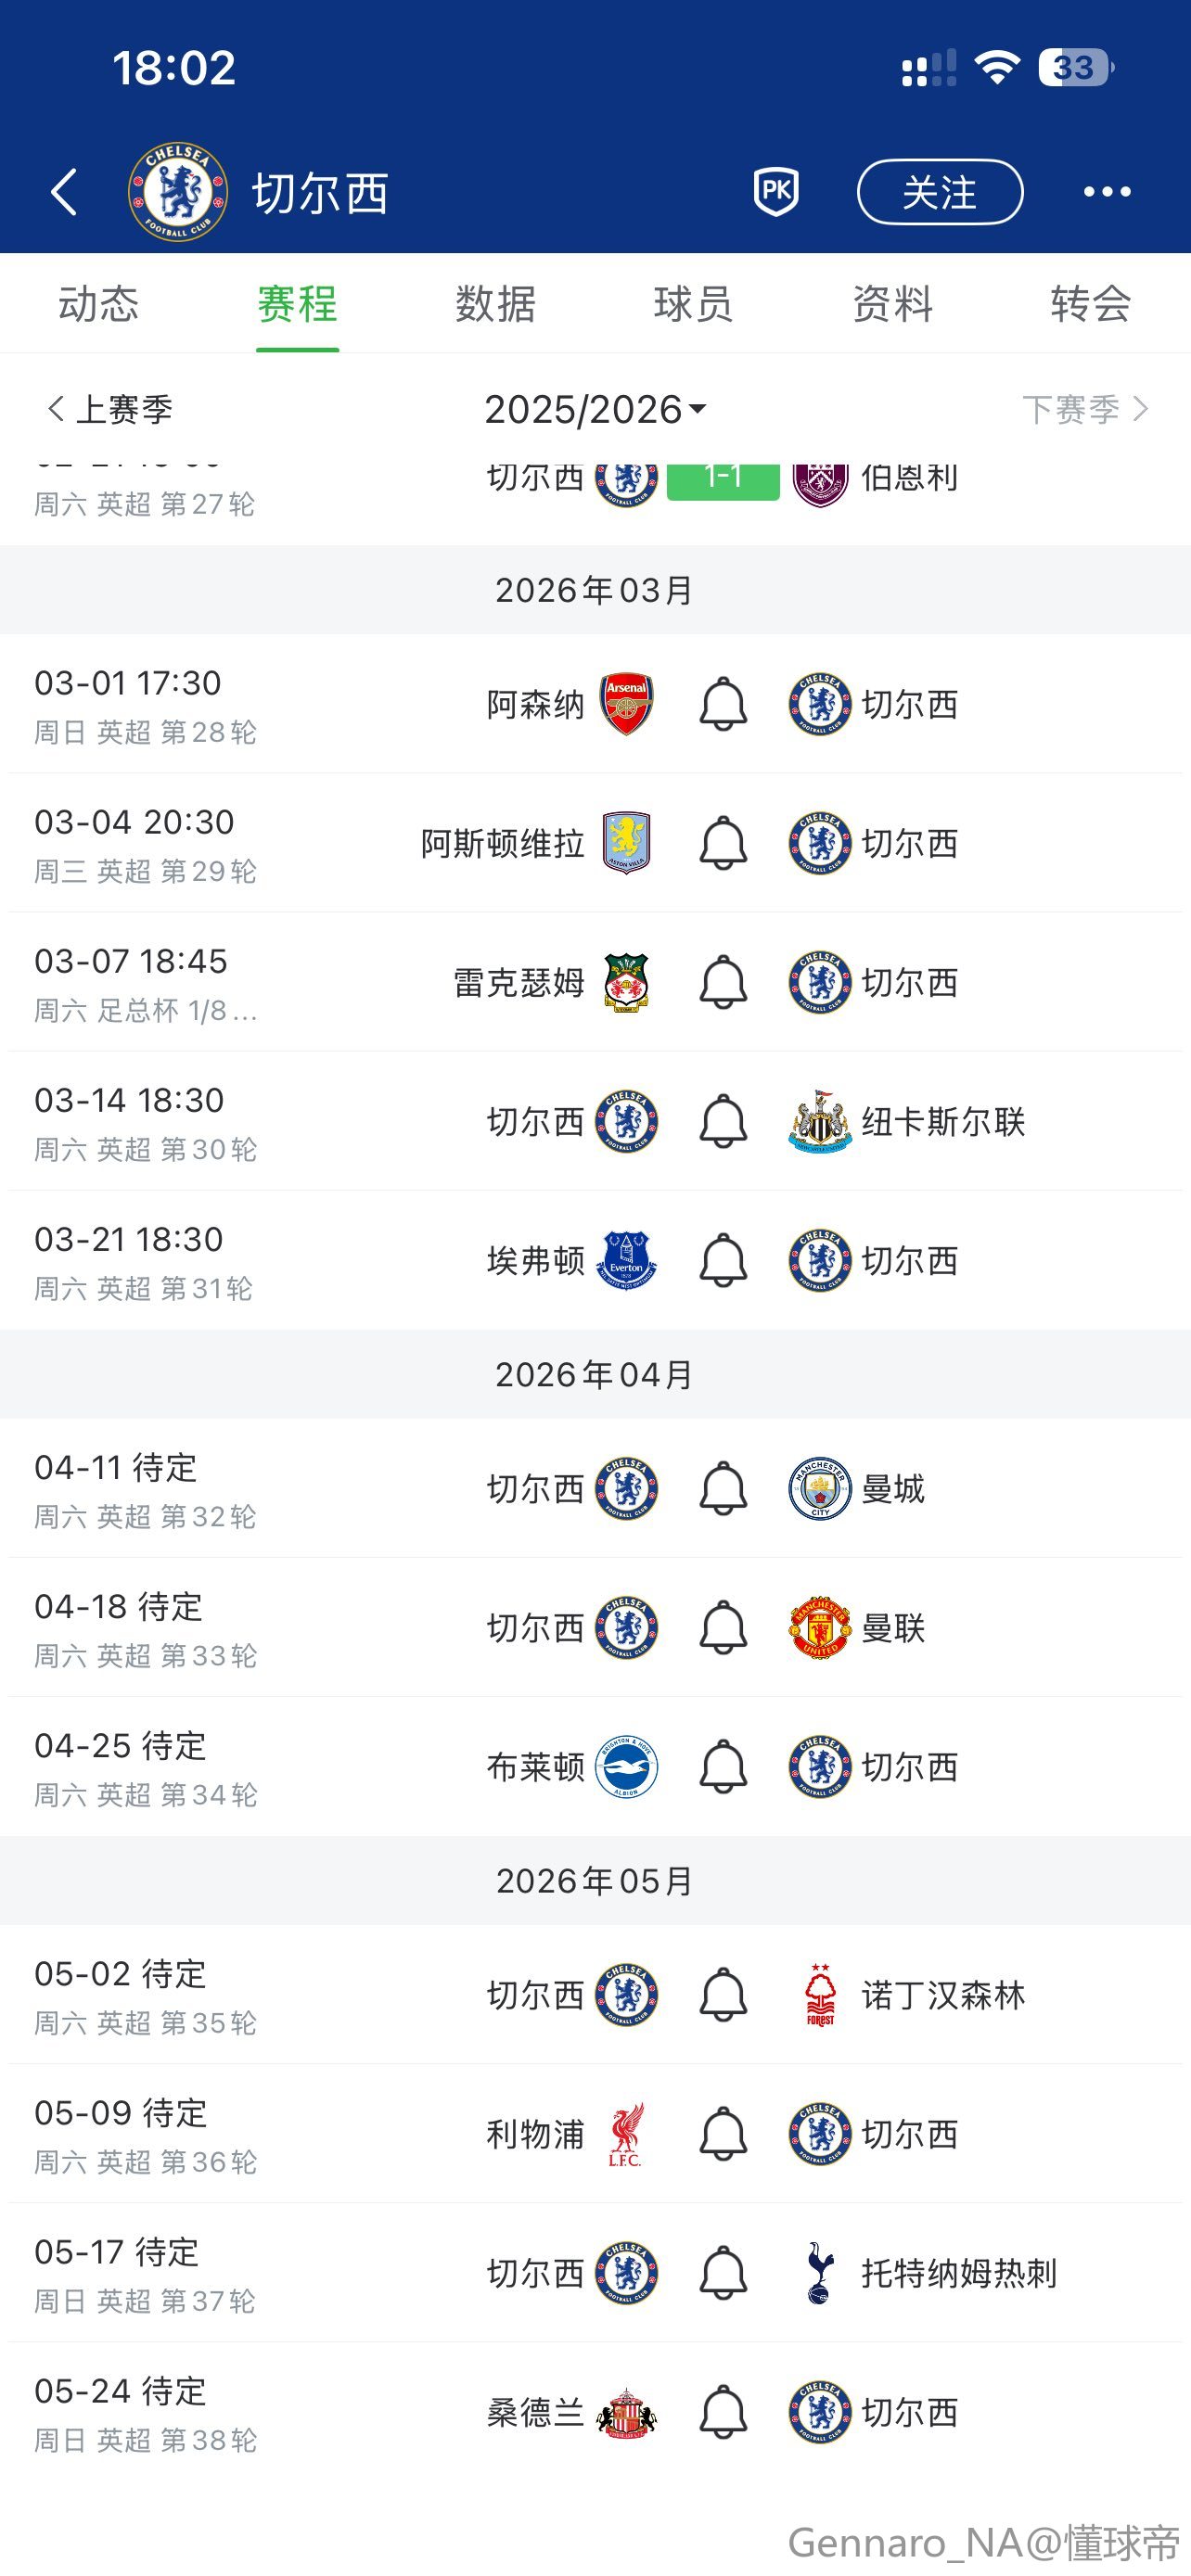Viewport: 1191px width, 2576px height.
Task: Tap the Wrexham crest in FA Cup match
Action: (627, 983)
